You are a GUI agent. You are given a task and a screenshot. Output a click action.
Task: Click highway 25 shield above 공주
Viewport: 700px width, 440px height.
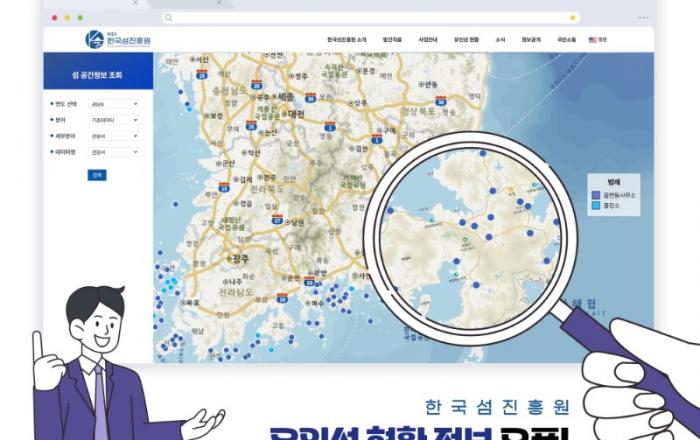256,84
